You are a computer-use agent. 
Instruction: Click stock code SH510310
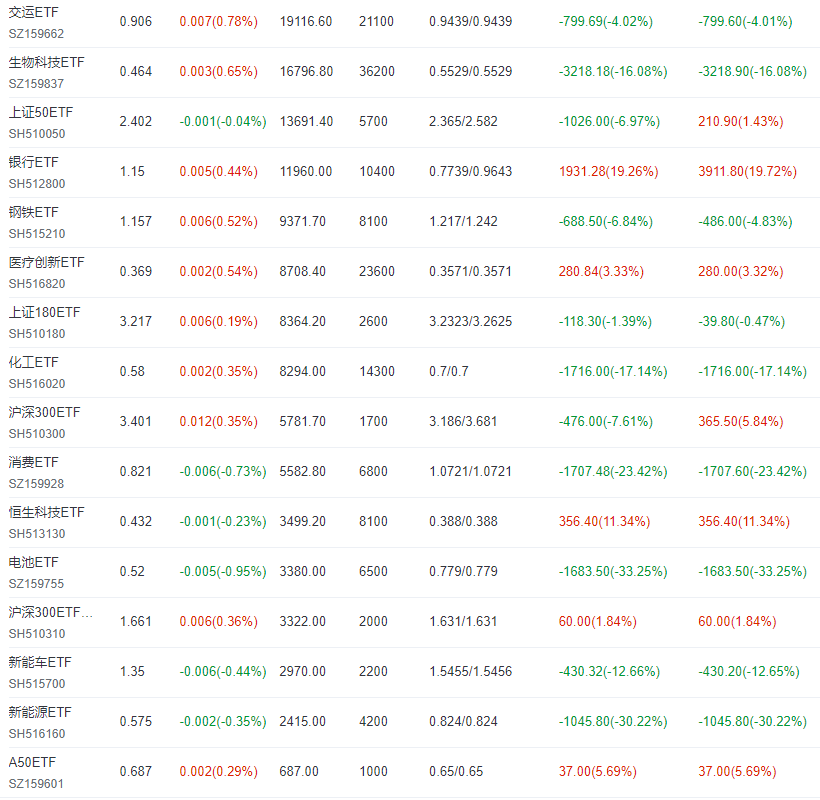tap(37, 634)
